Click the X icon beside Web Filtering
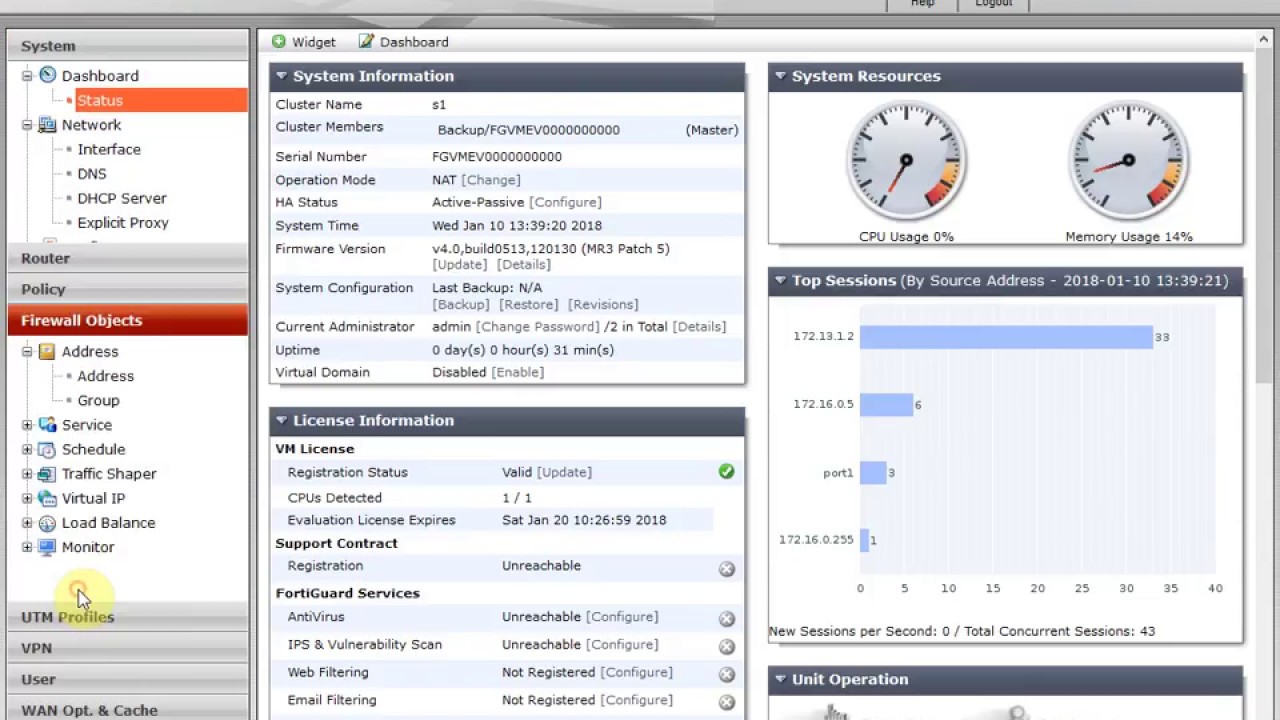Image resolution: width=1280 pixels, height=720 pixels. (727, 675)
